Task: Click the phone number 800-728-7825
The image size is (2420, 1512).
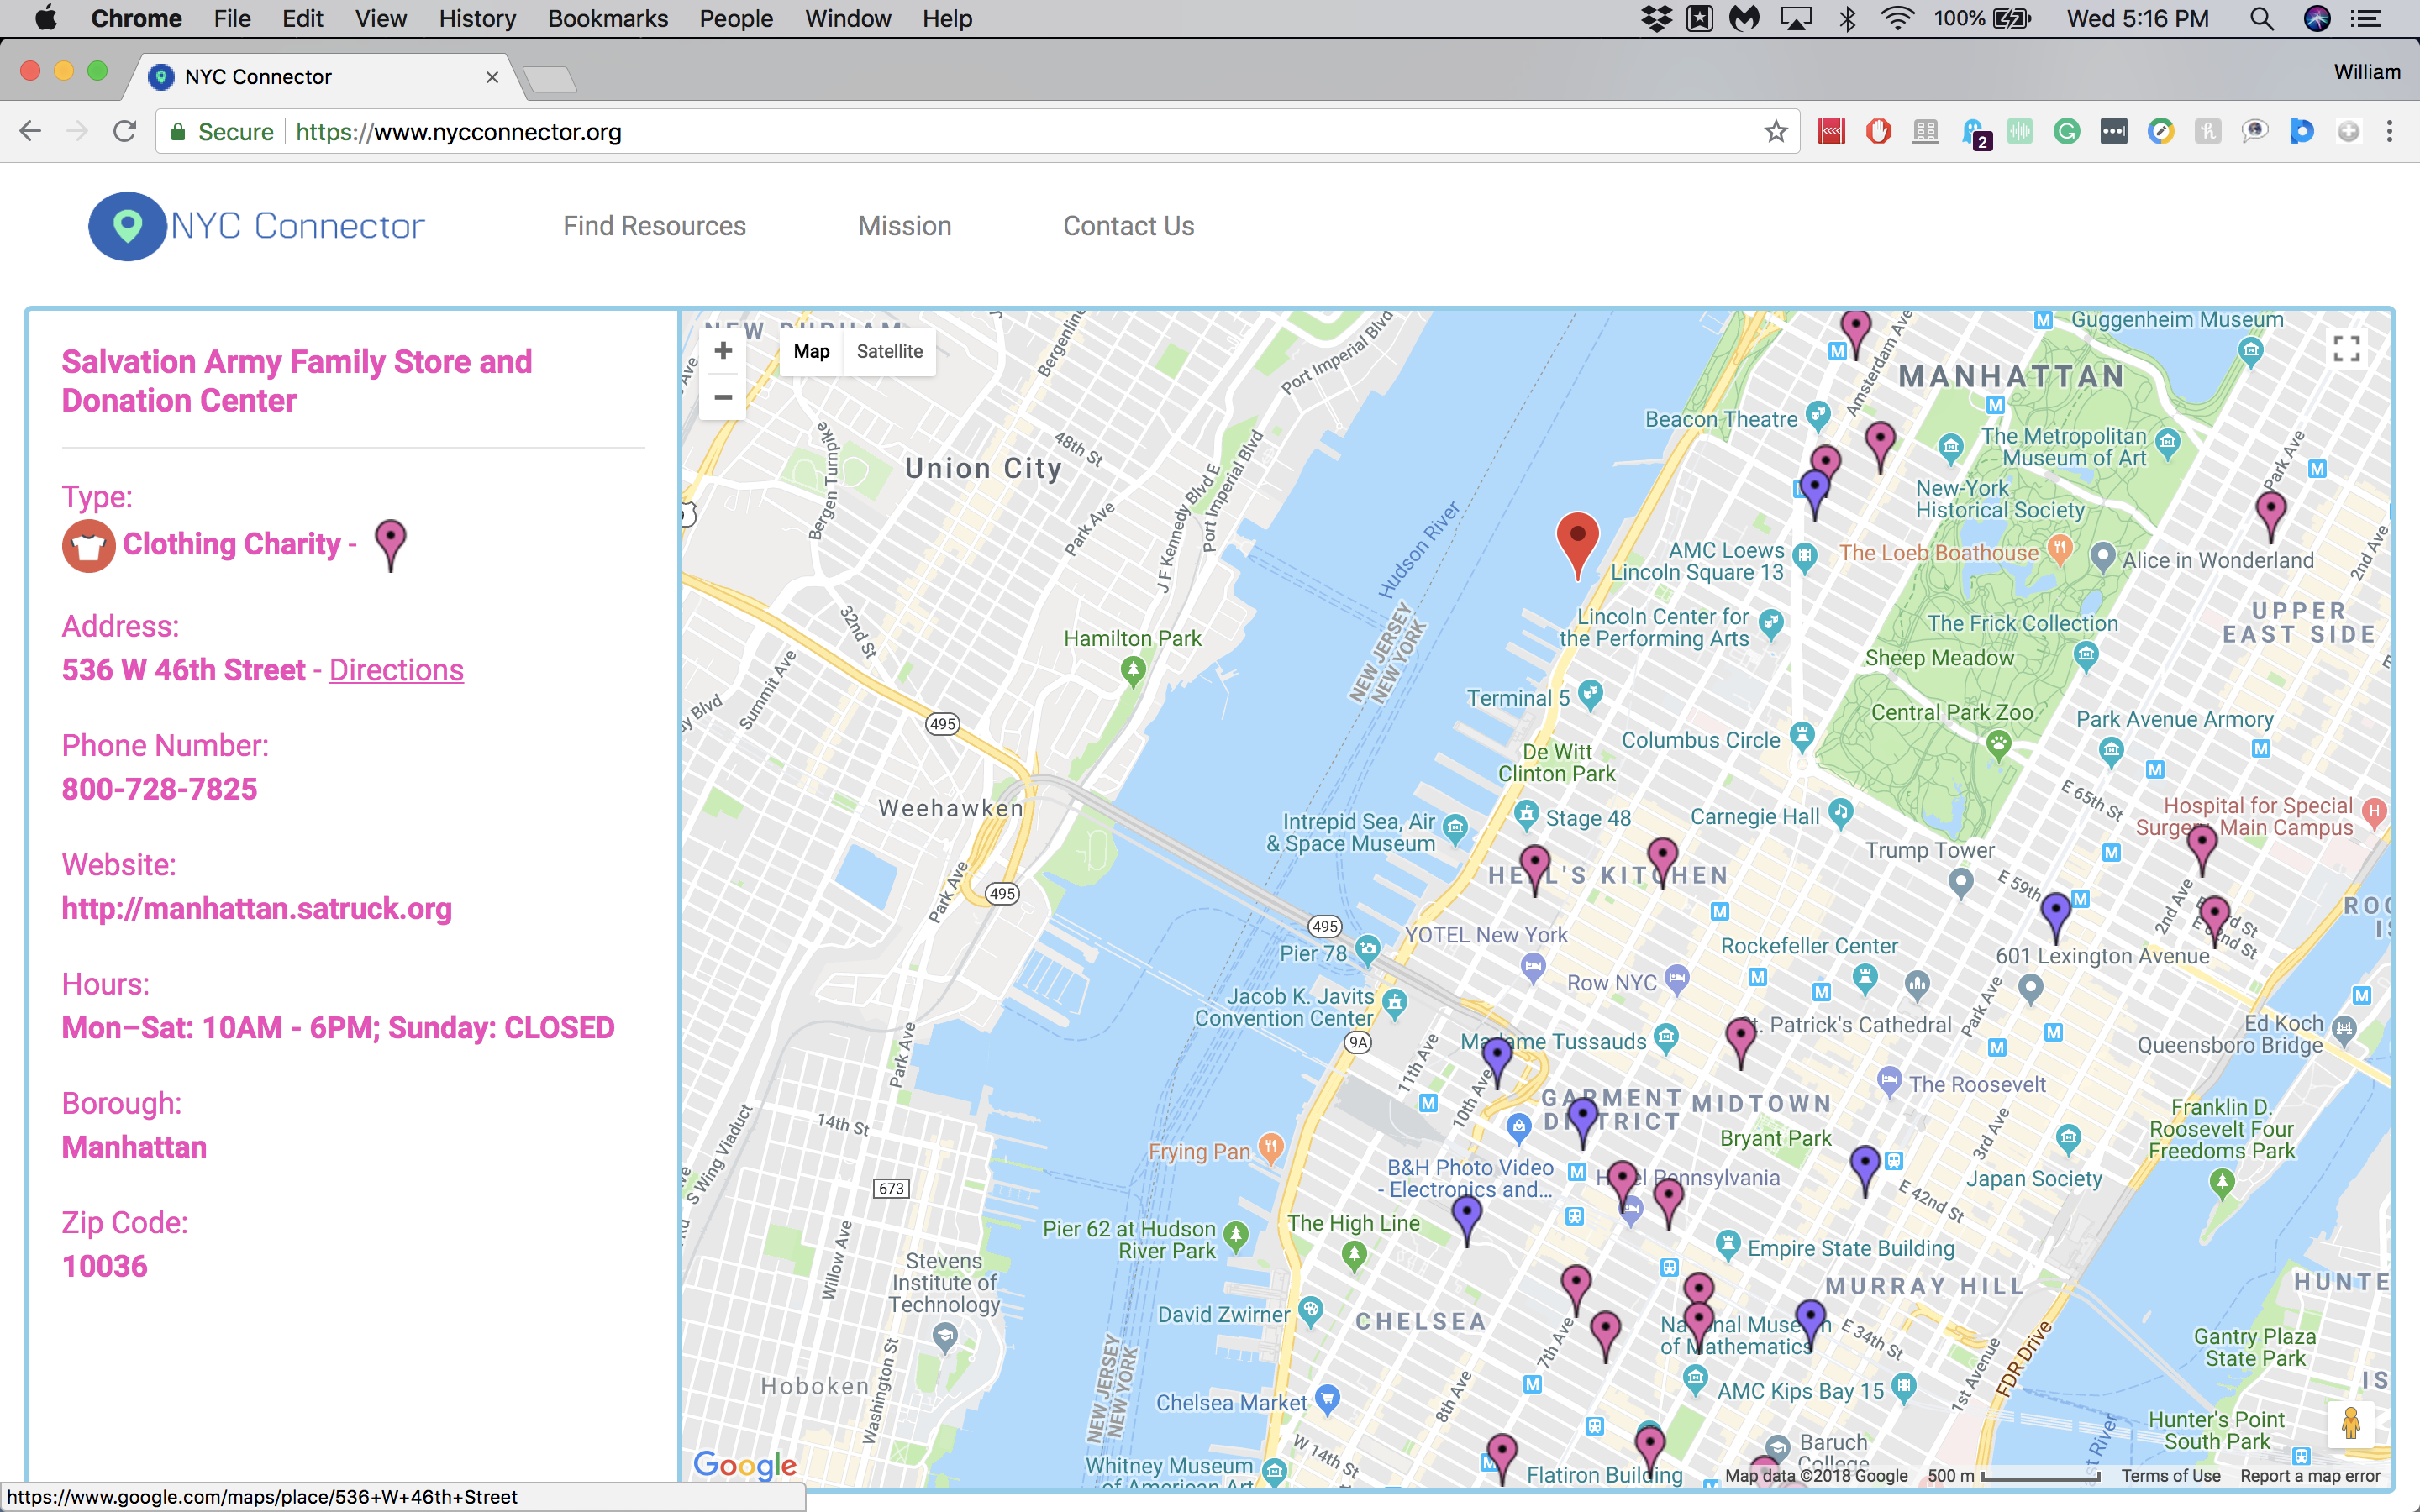Action: point(160,789)
